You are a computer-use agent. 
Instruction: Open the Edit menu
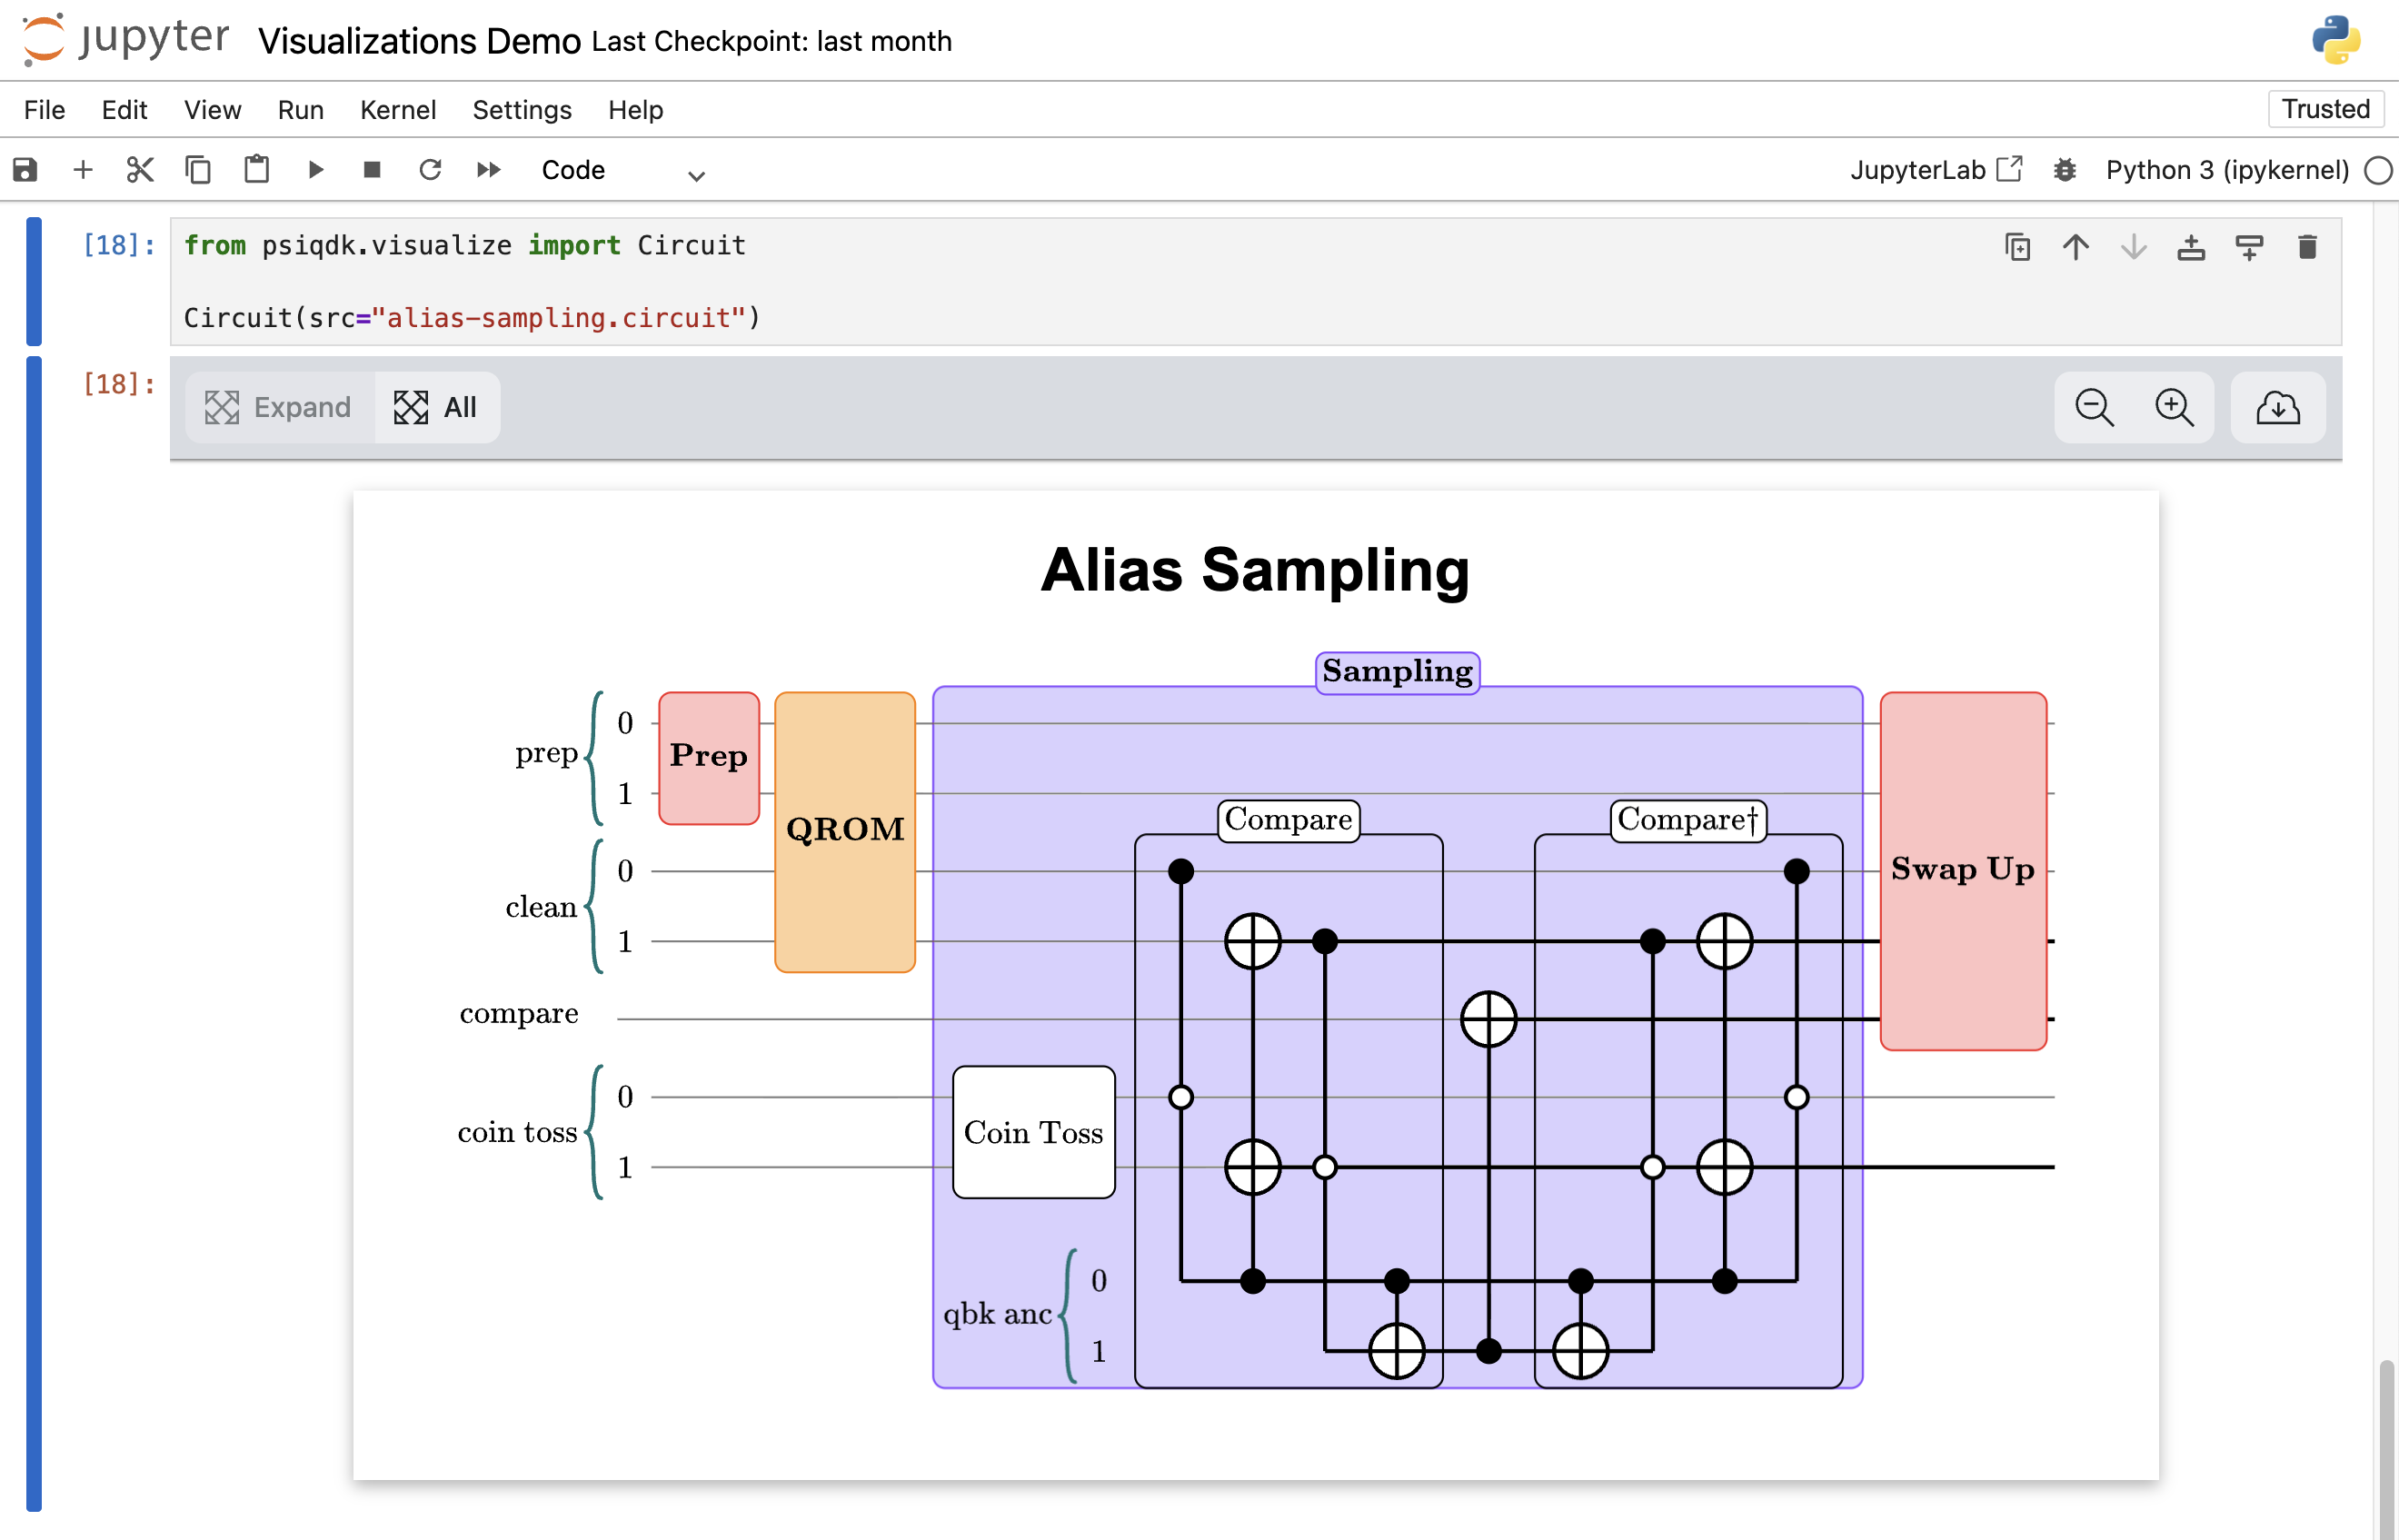click(125, 110)
